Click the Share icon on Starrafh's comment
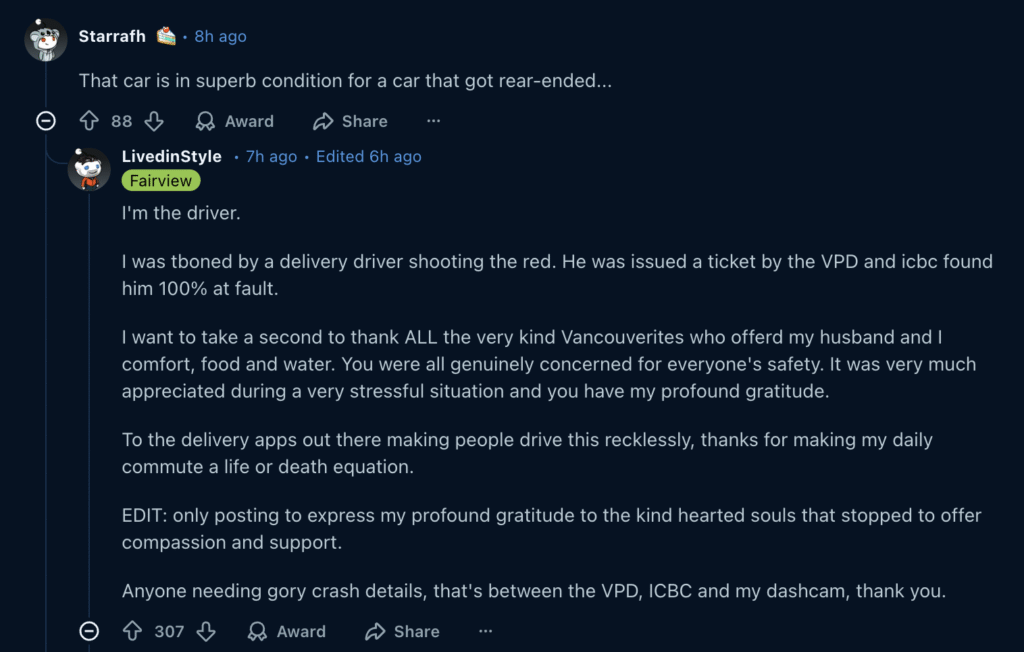The image size is (1024, 652). [x=322, y=121]
